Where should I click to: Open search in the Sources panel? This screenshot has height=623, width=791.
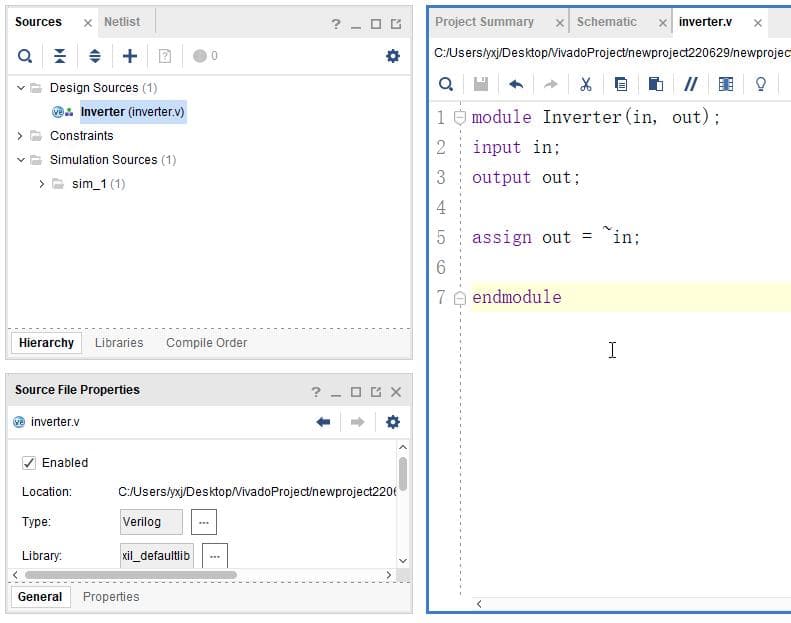pyautogui.click(x=25, y=56)
